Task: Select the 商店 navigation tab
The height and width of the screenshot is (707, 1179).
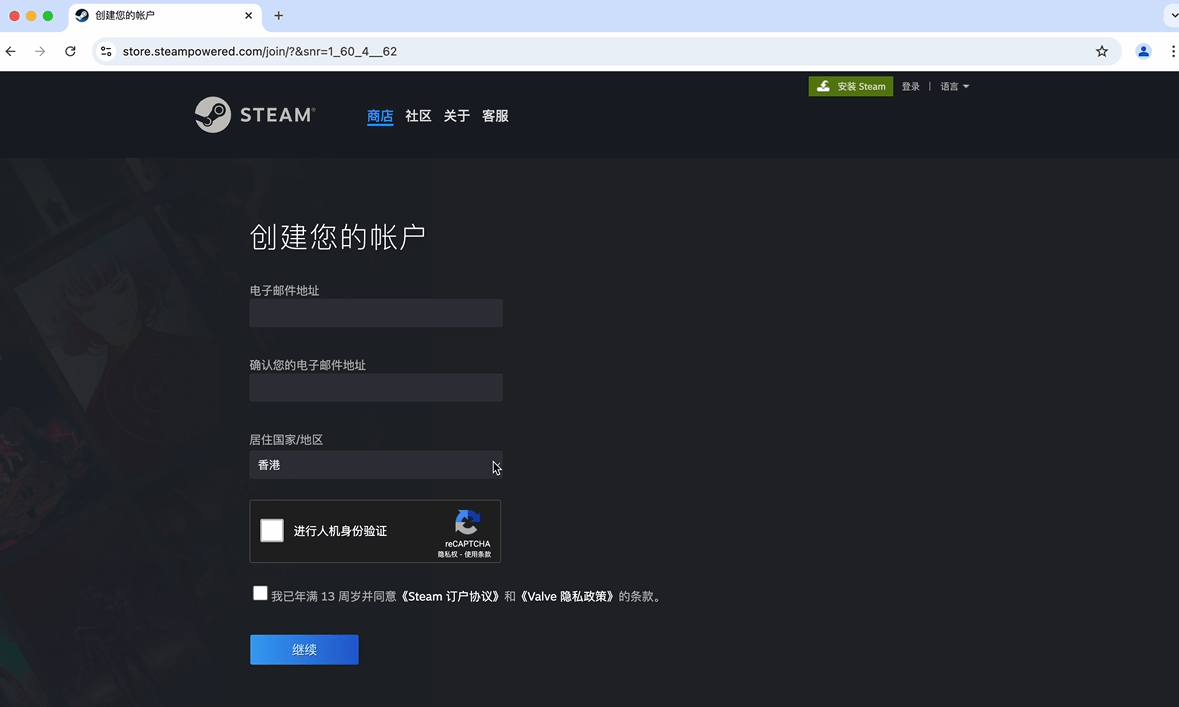Action: click(x=380, y=115)
